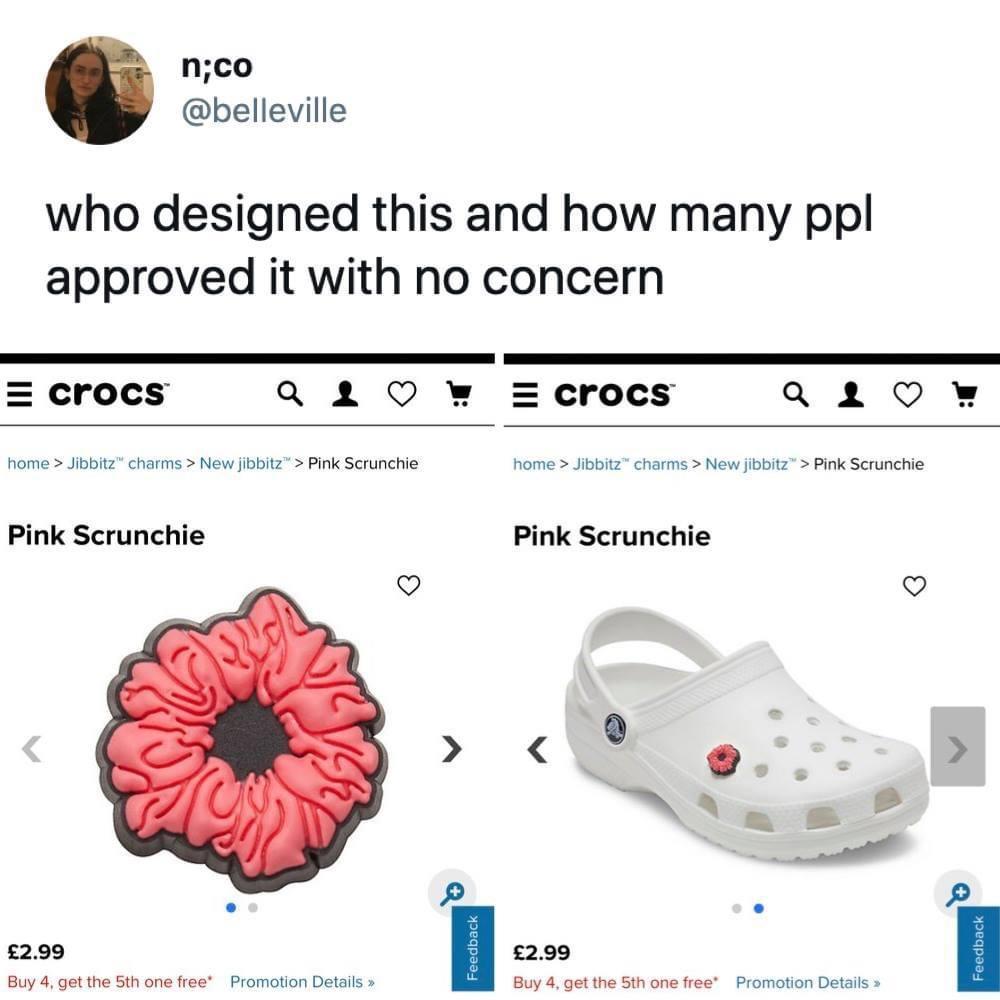The height and width of the screenshot is (1000, 1000).
Task: Click the wishlist heart icon in the left header
Action: pos(401,394)
